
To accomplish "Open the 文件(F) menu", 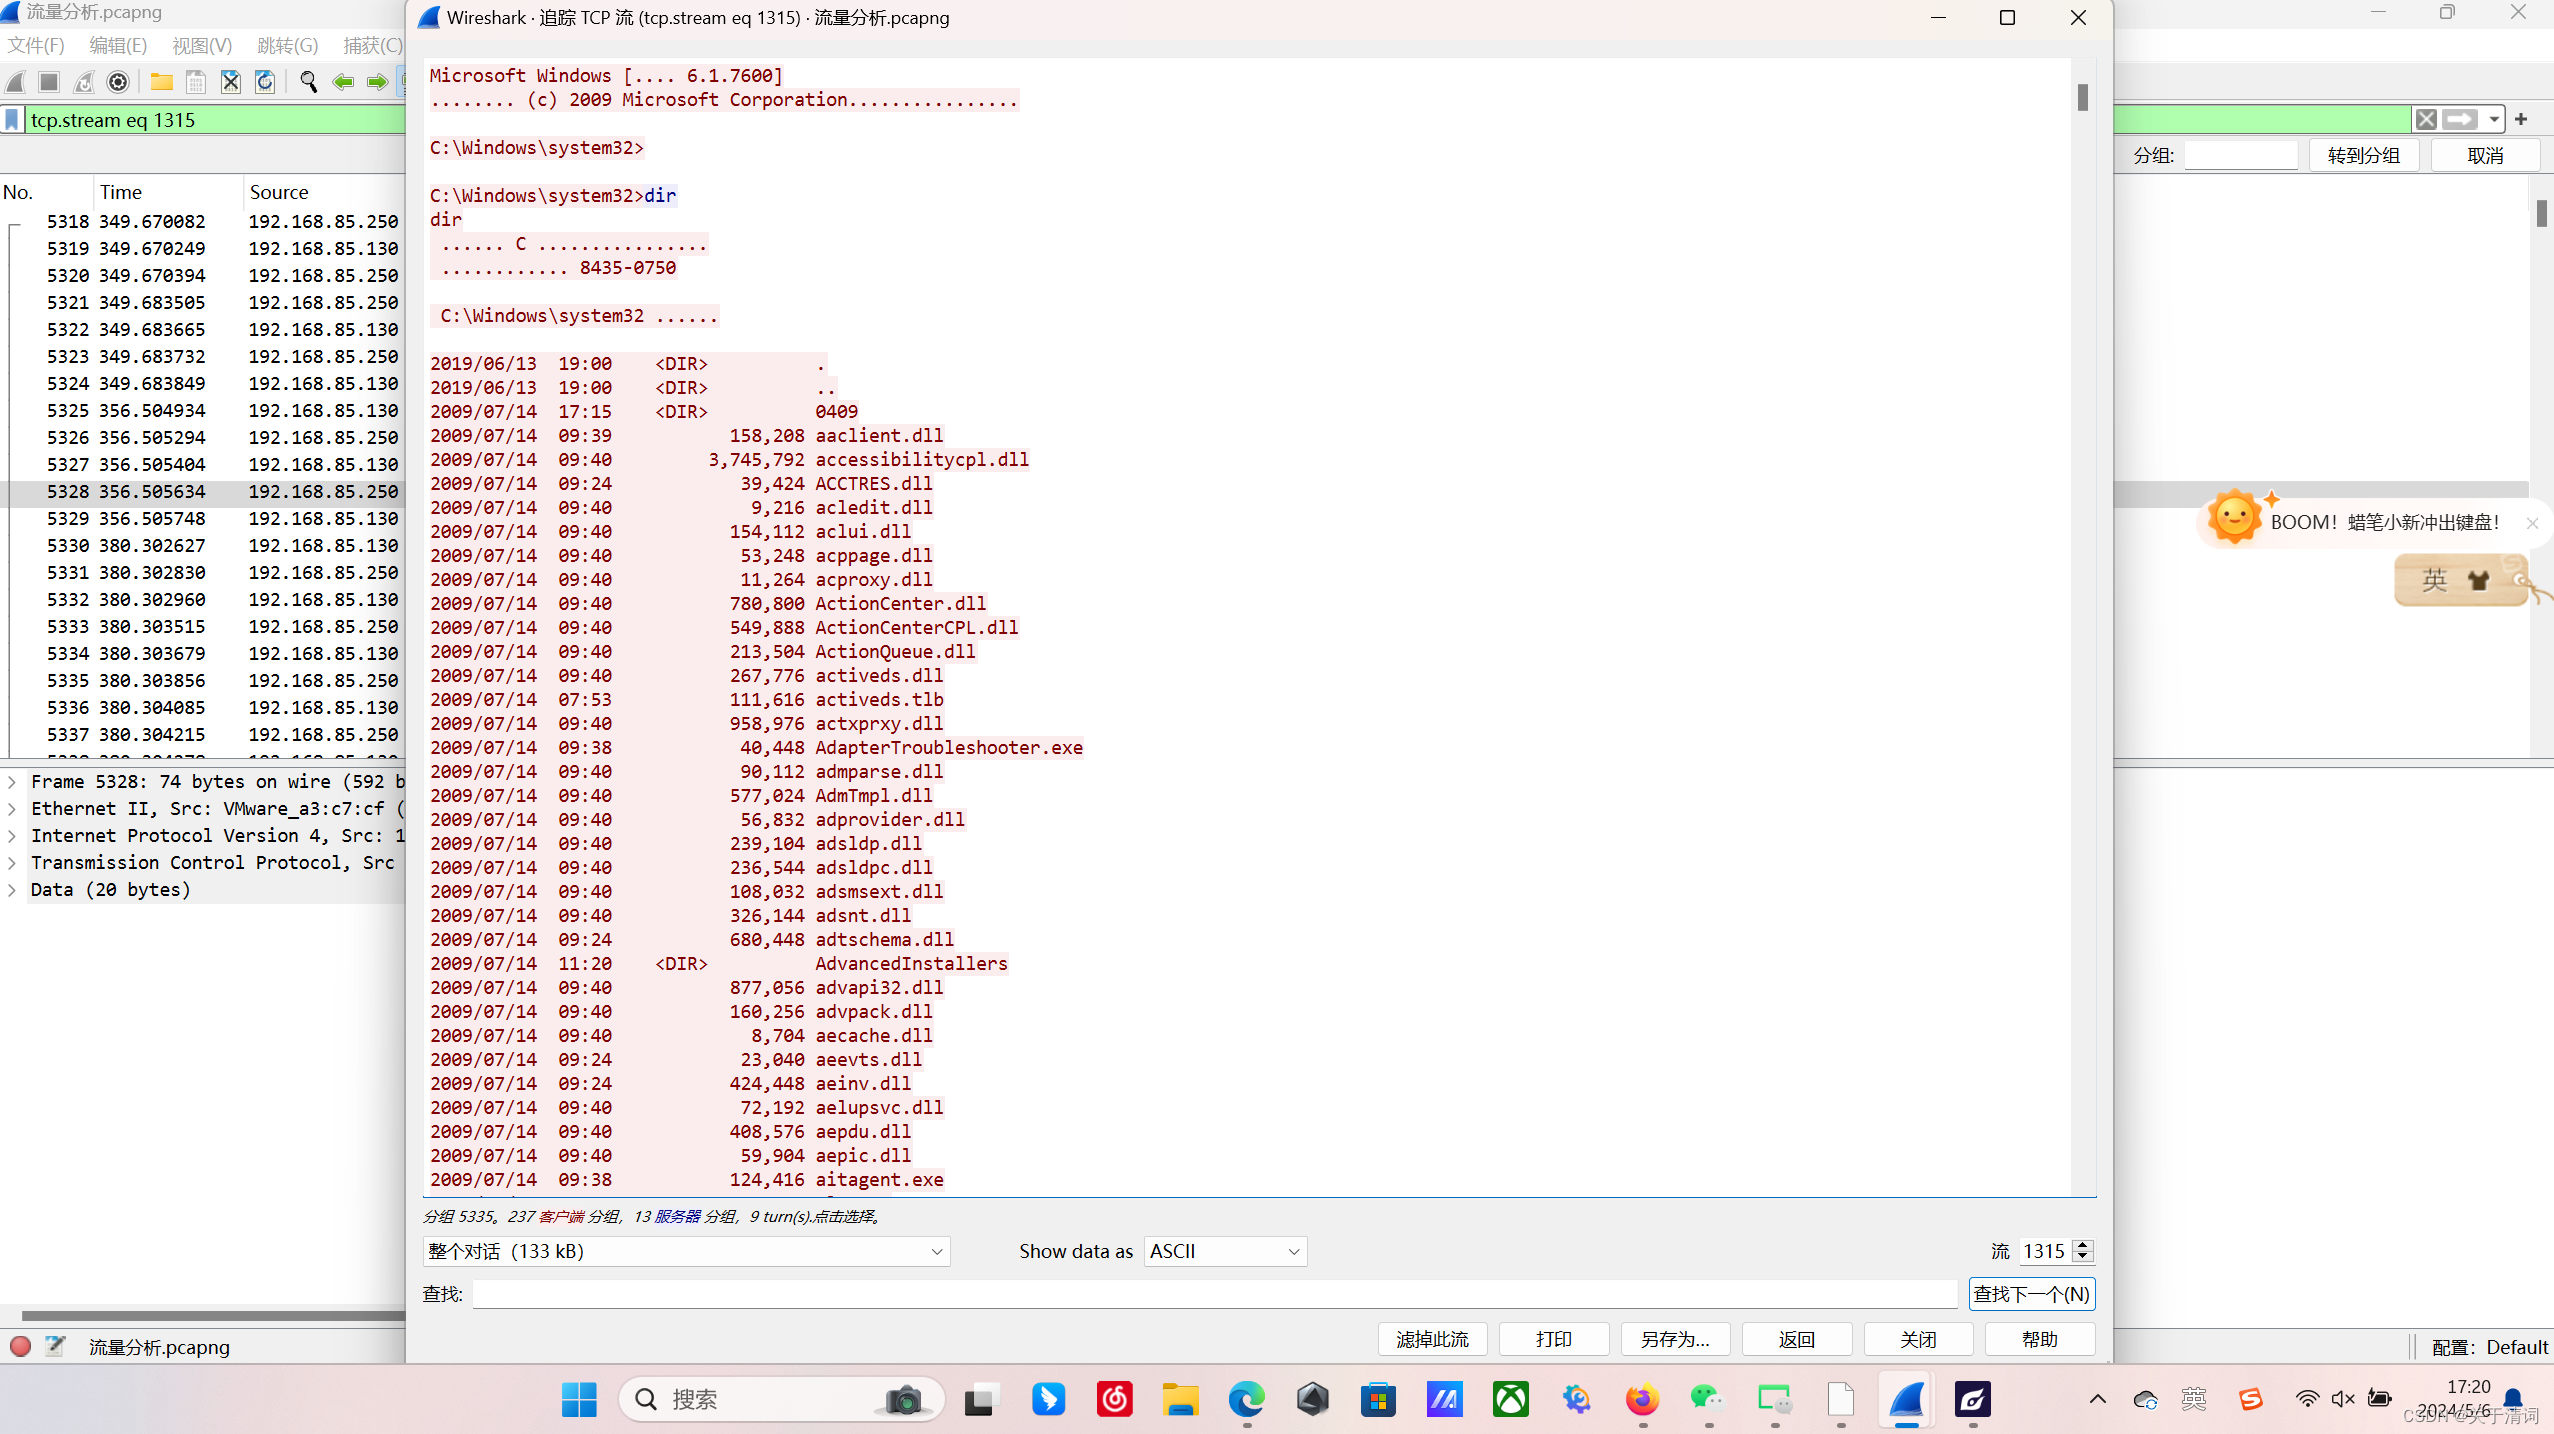I will [36, 45].
